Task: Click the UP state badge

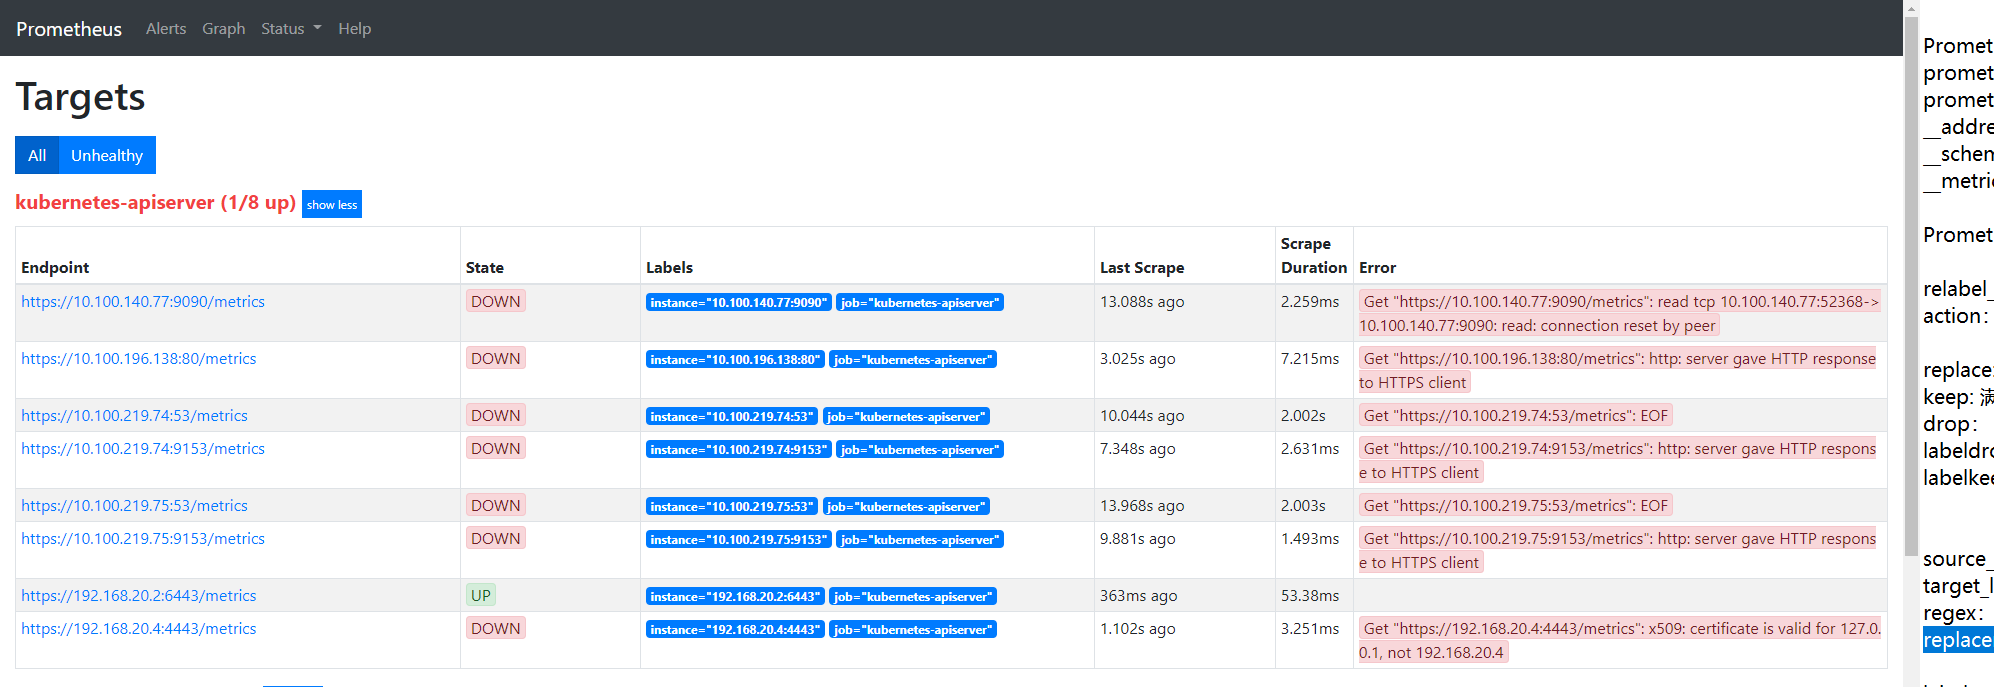Action: (x=481, y=596)
